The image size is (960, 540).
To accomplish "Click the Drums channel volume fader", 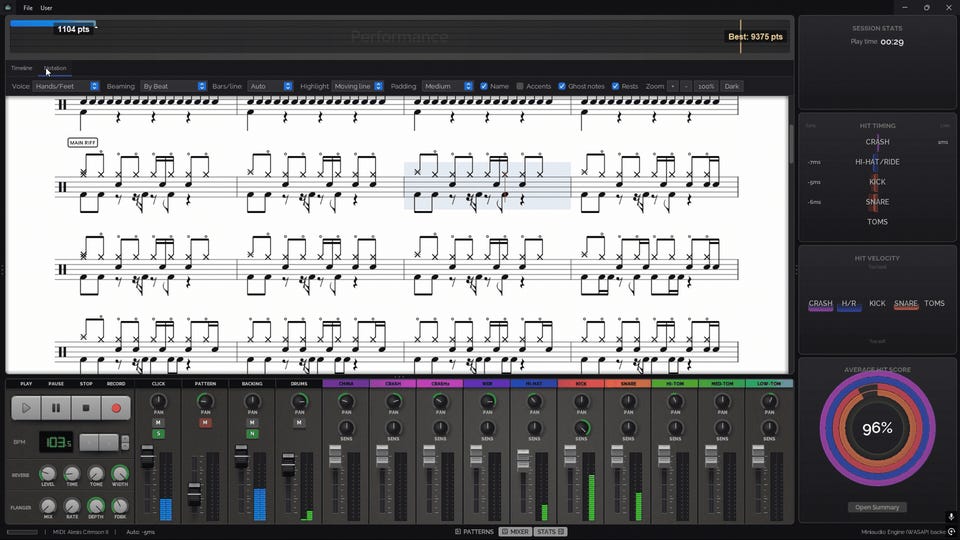I will coord(288,464).
